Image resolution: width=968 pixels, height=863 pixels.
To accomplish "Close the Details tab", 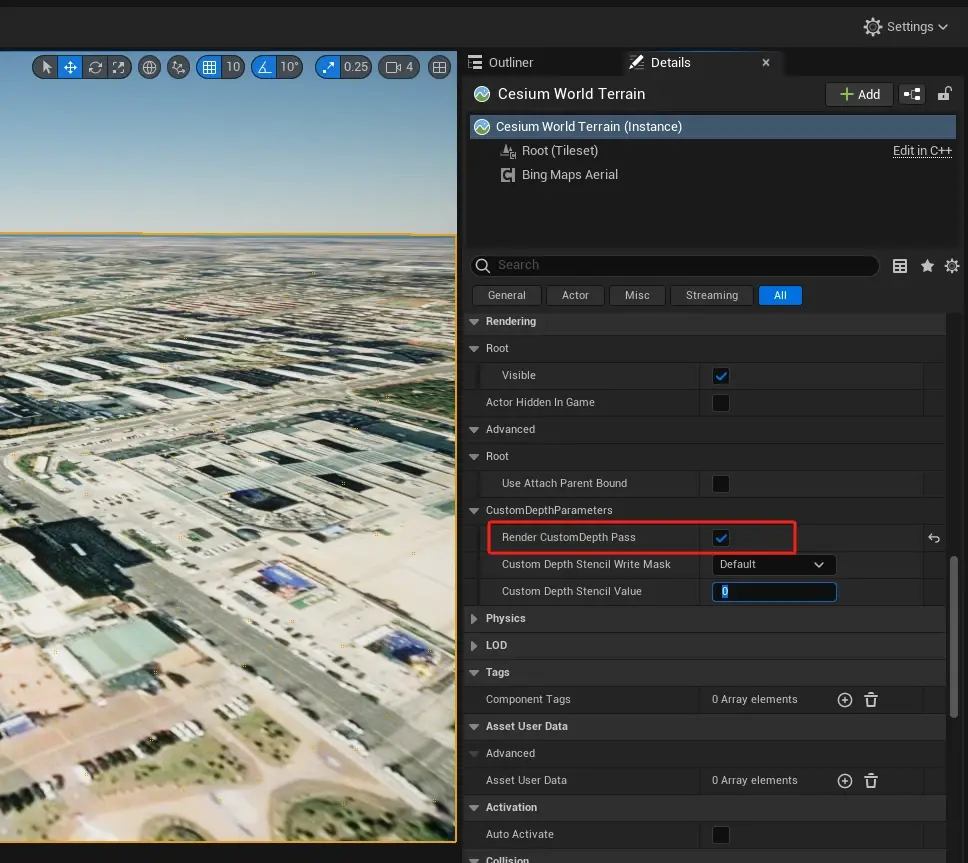I will click(x=766, y=62).
